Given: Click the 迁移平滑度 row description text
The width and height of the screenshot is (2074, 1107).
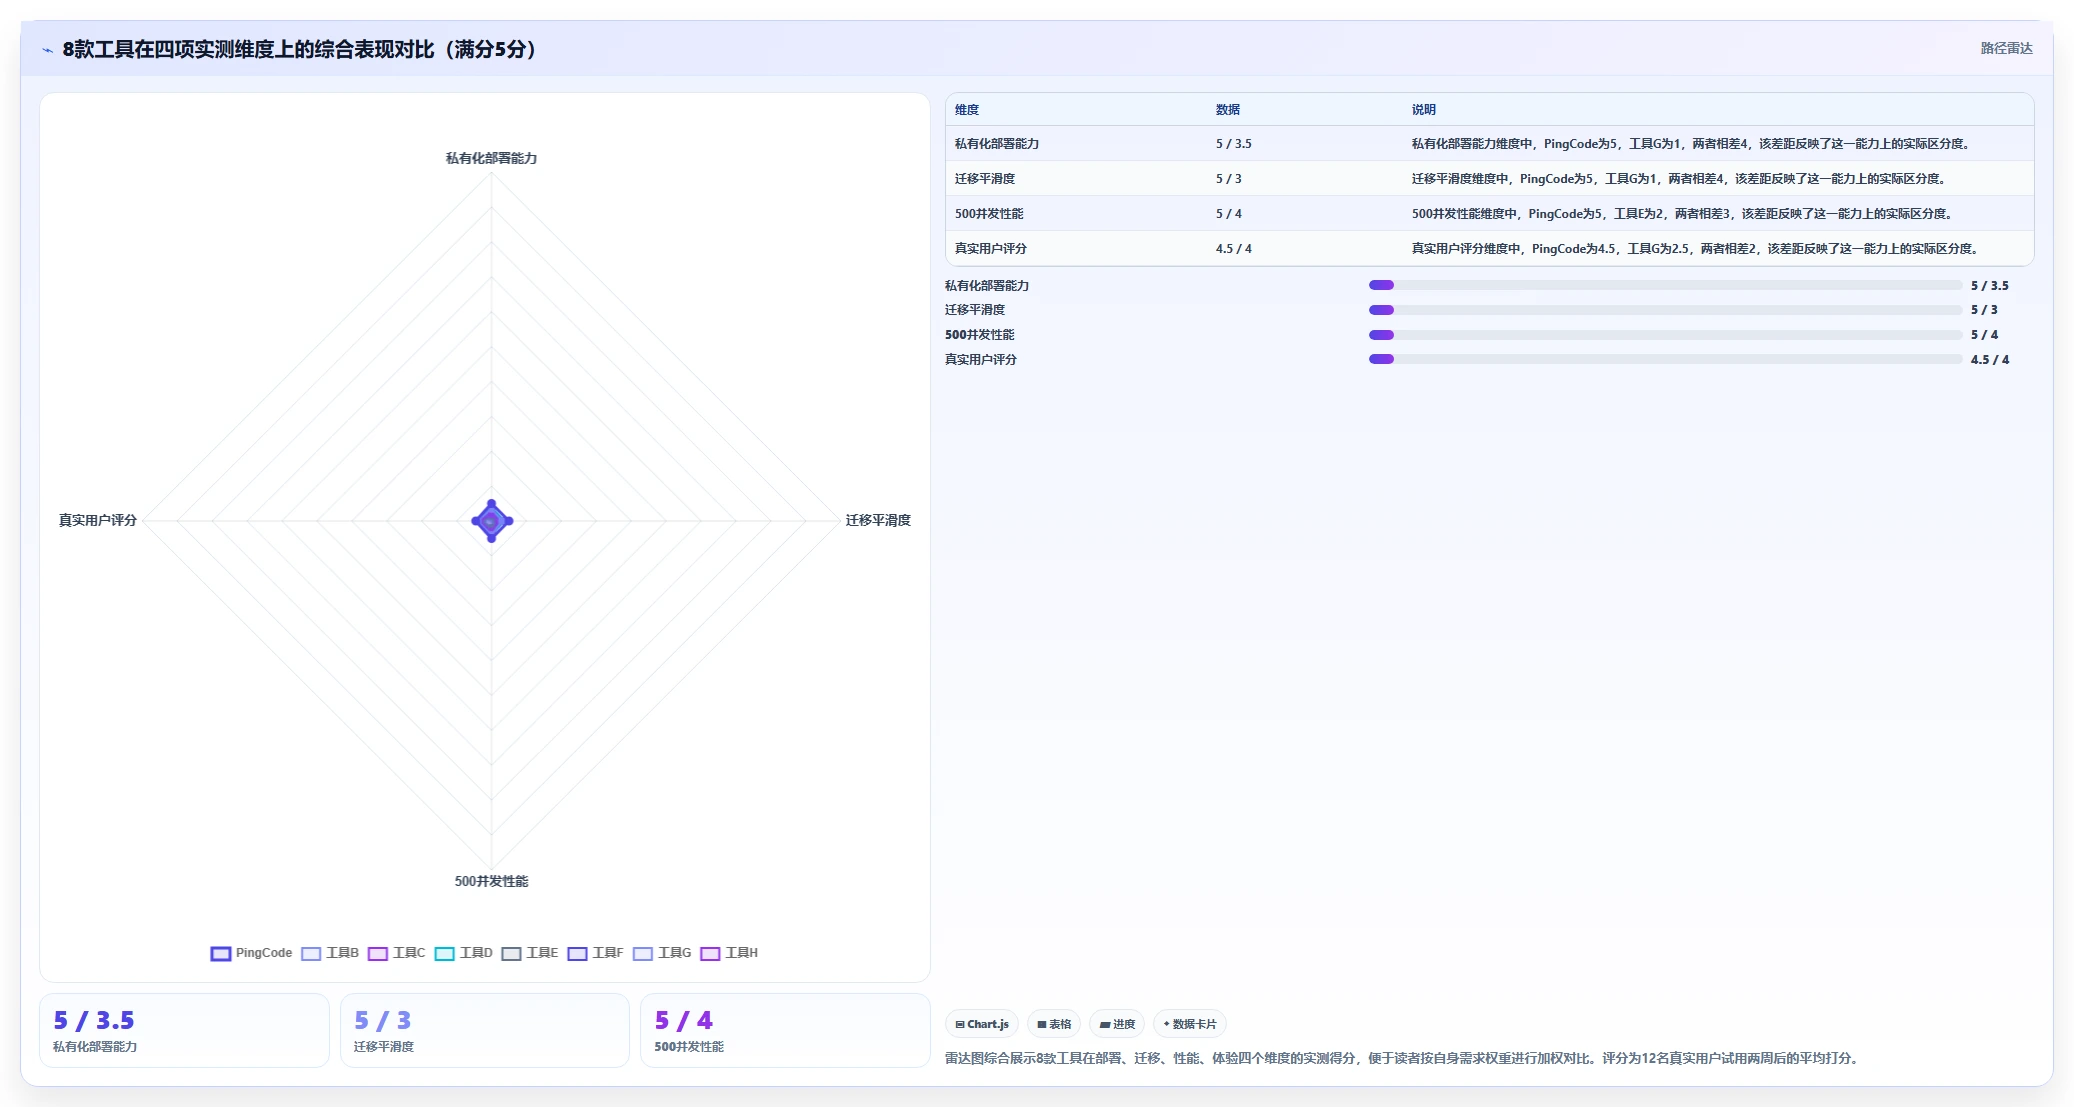Looking at the screenshot, I should coord(1680,179).
